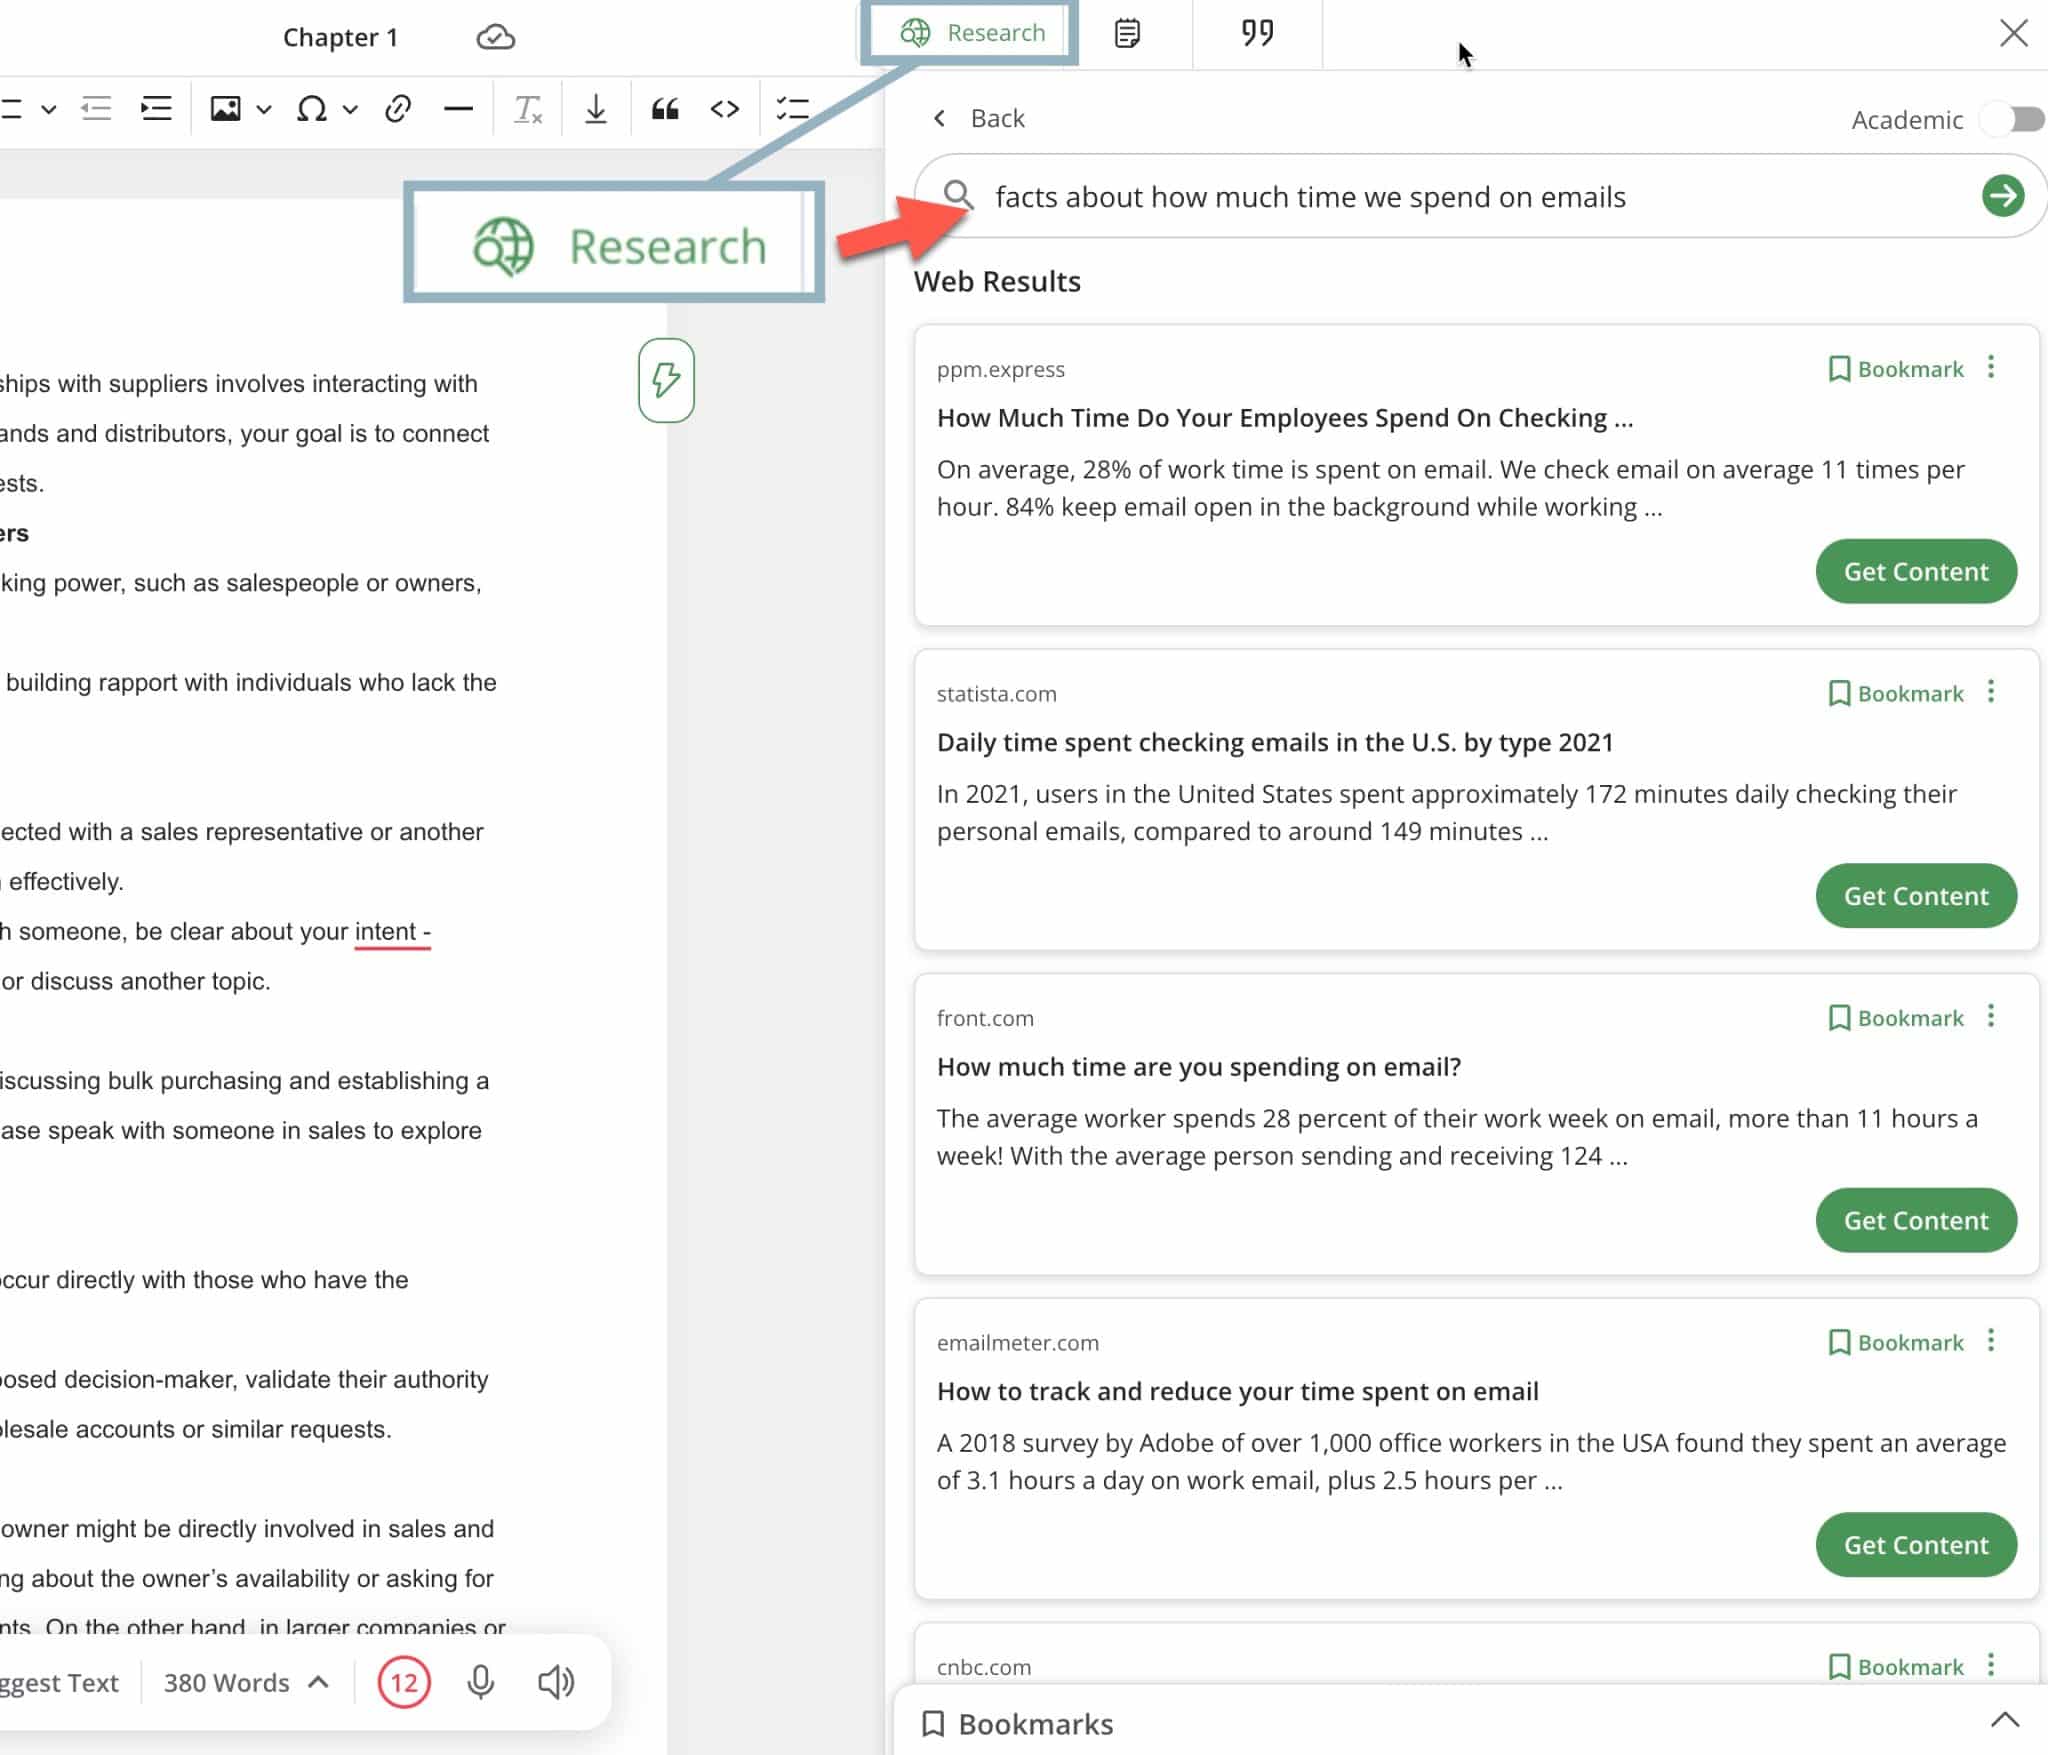Open the citations (quotation marks) tab
Screen dimensions: 2048x1755
click(x=1255, y=33)
